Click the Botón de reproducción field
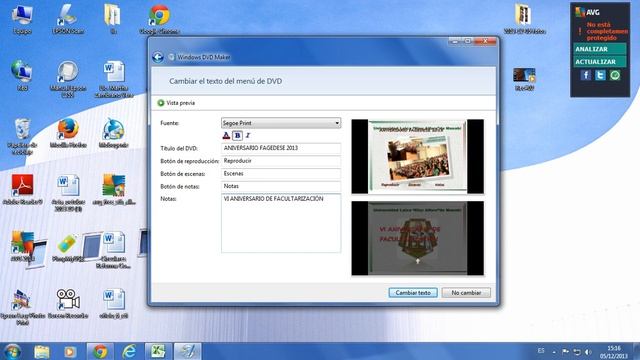Image resolution: width=640 pixels, height=360 pixels. point(281,161)
